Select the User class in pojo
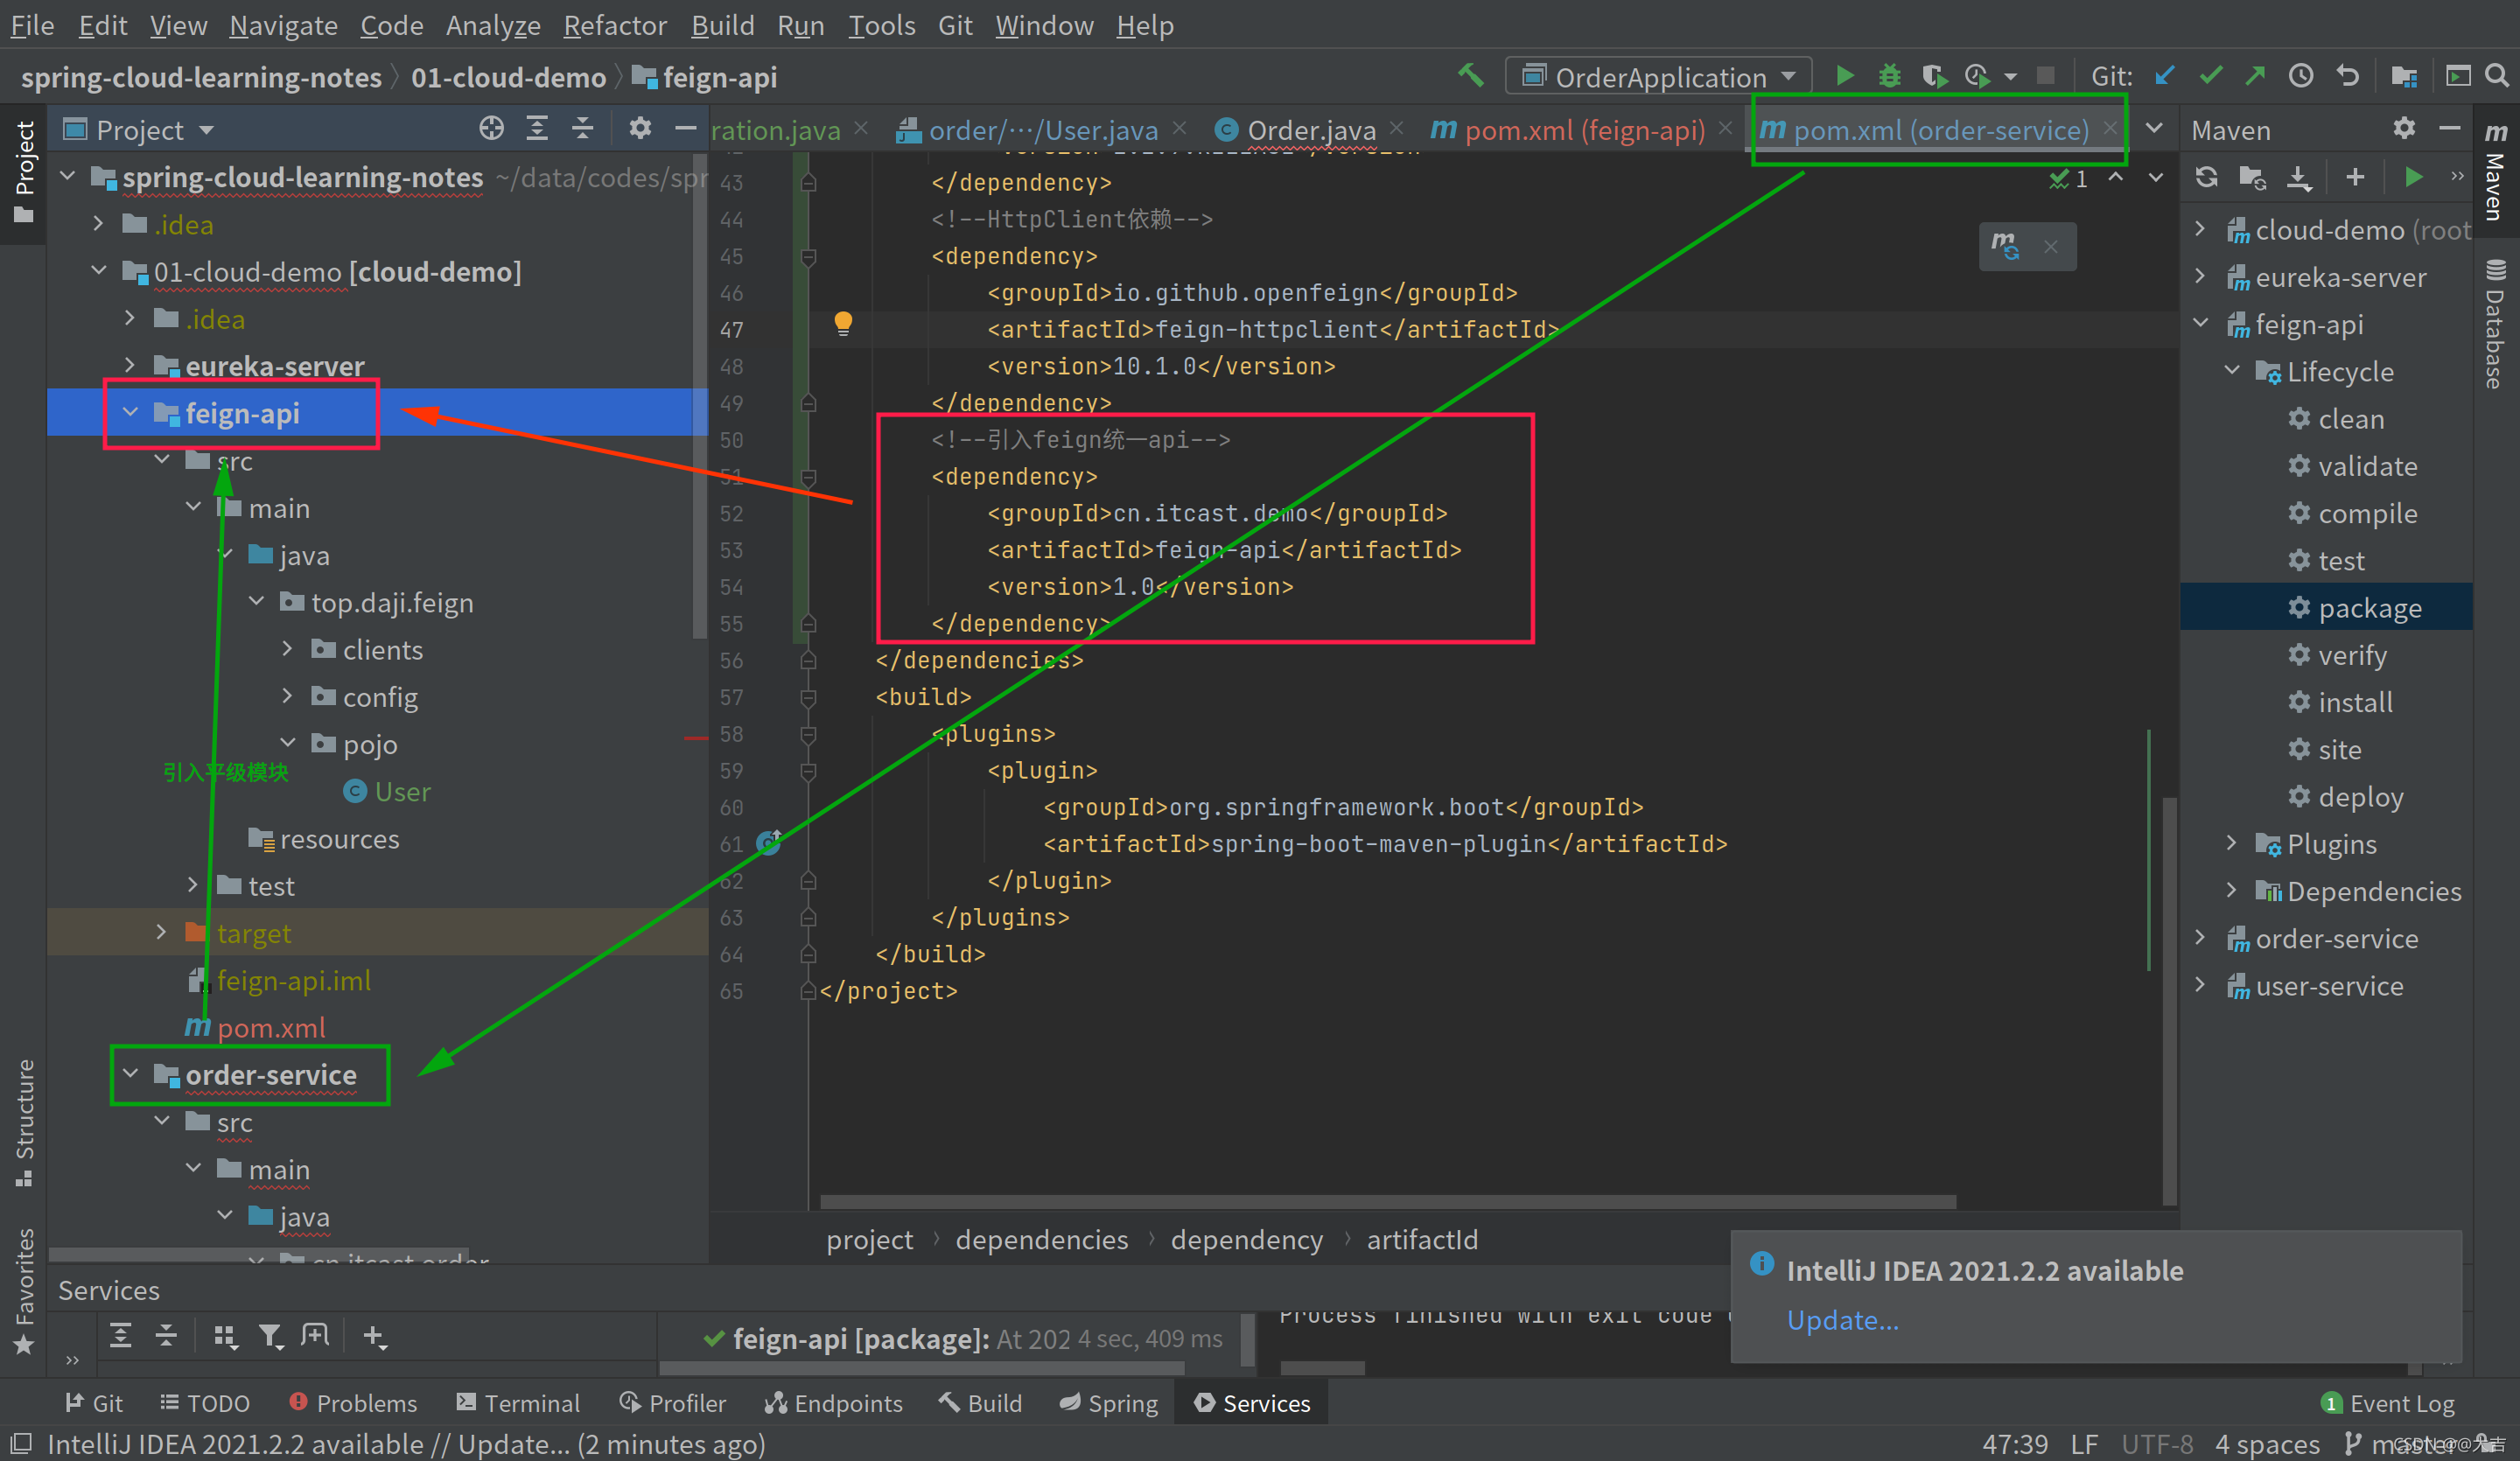The height and width of the screenshot is (1461, 2520). tap(387, 791)
